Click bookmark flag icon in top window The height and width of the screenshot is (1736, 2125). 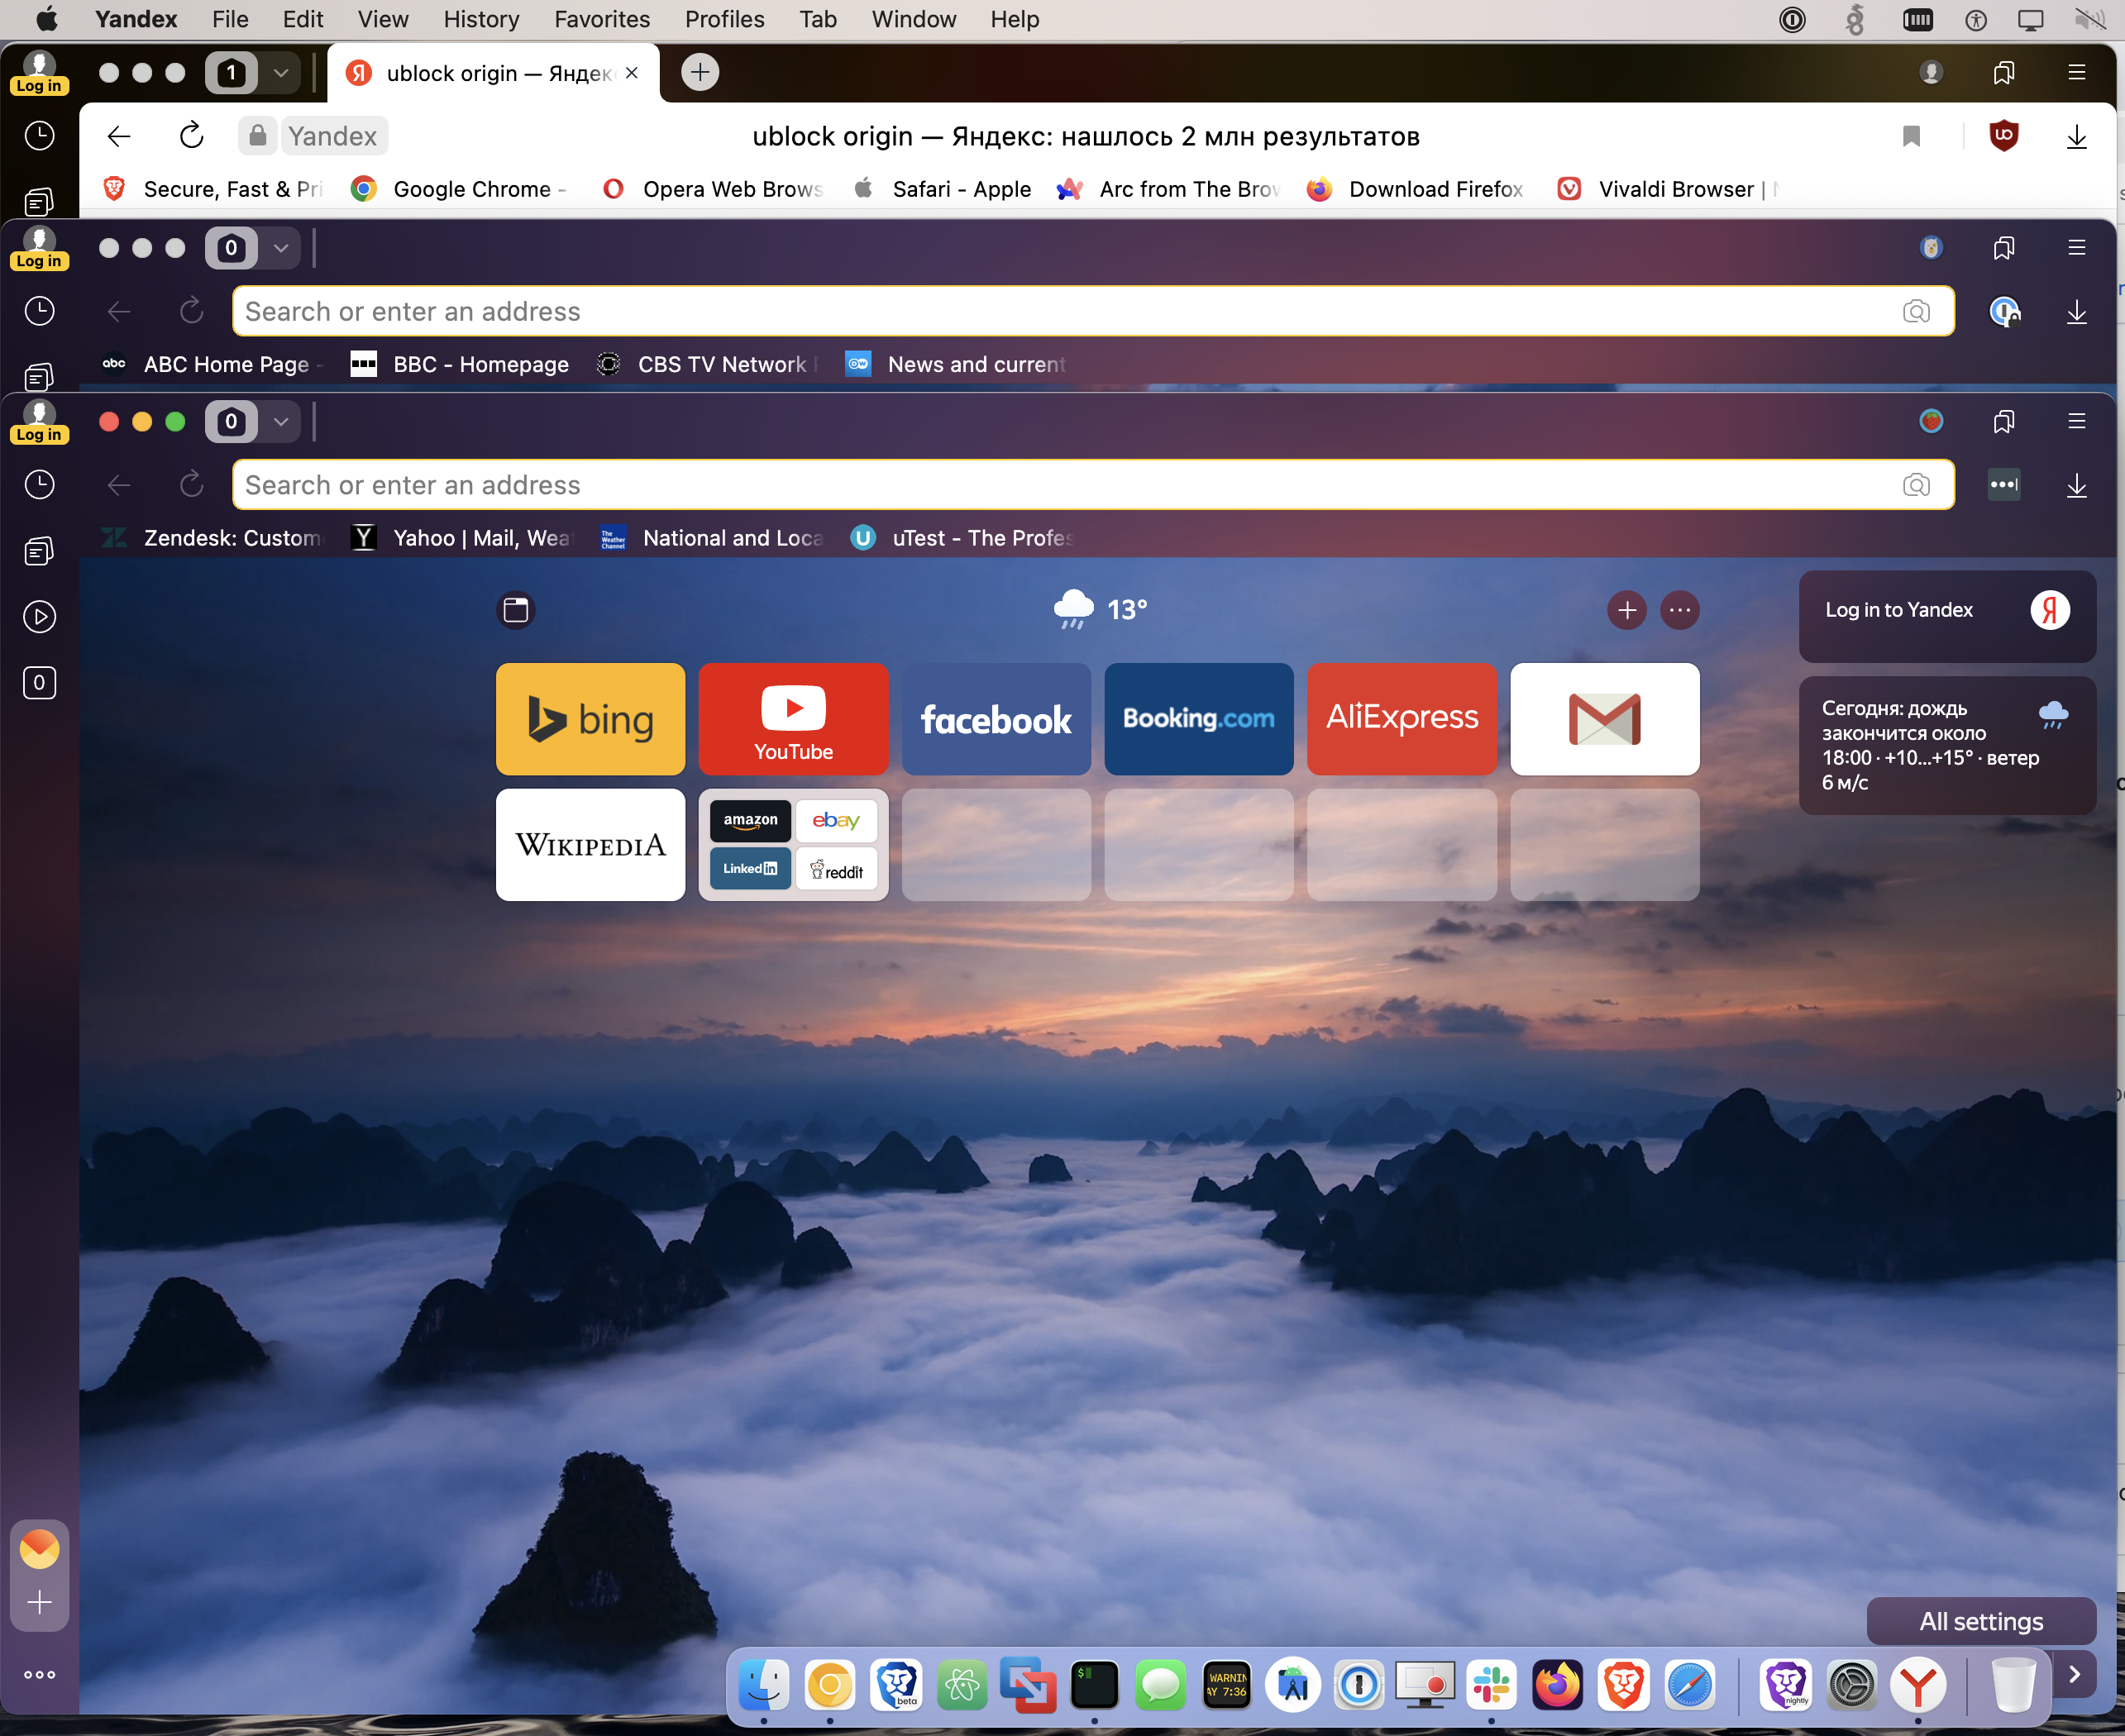pos(1911,136)
